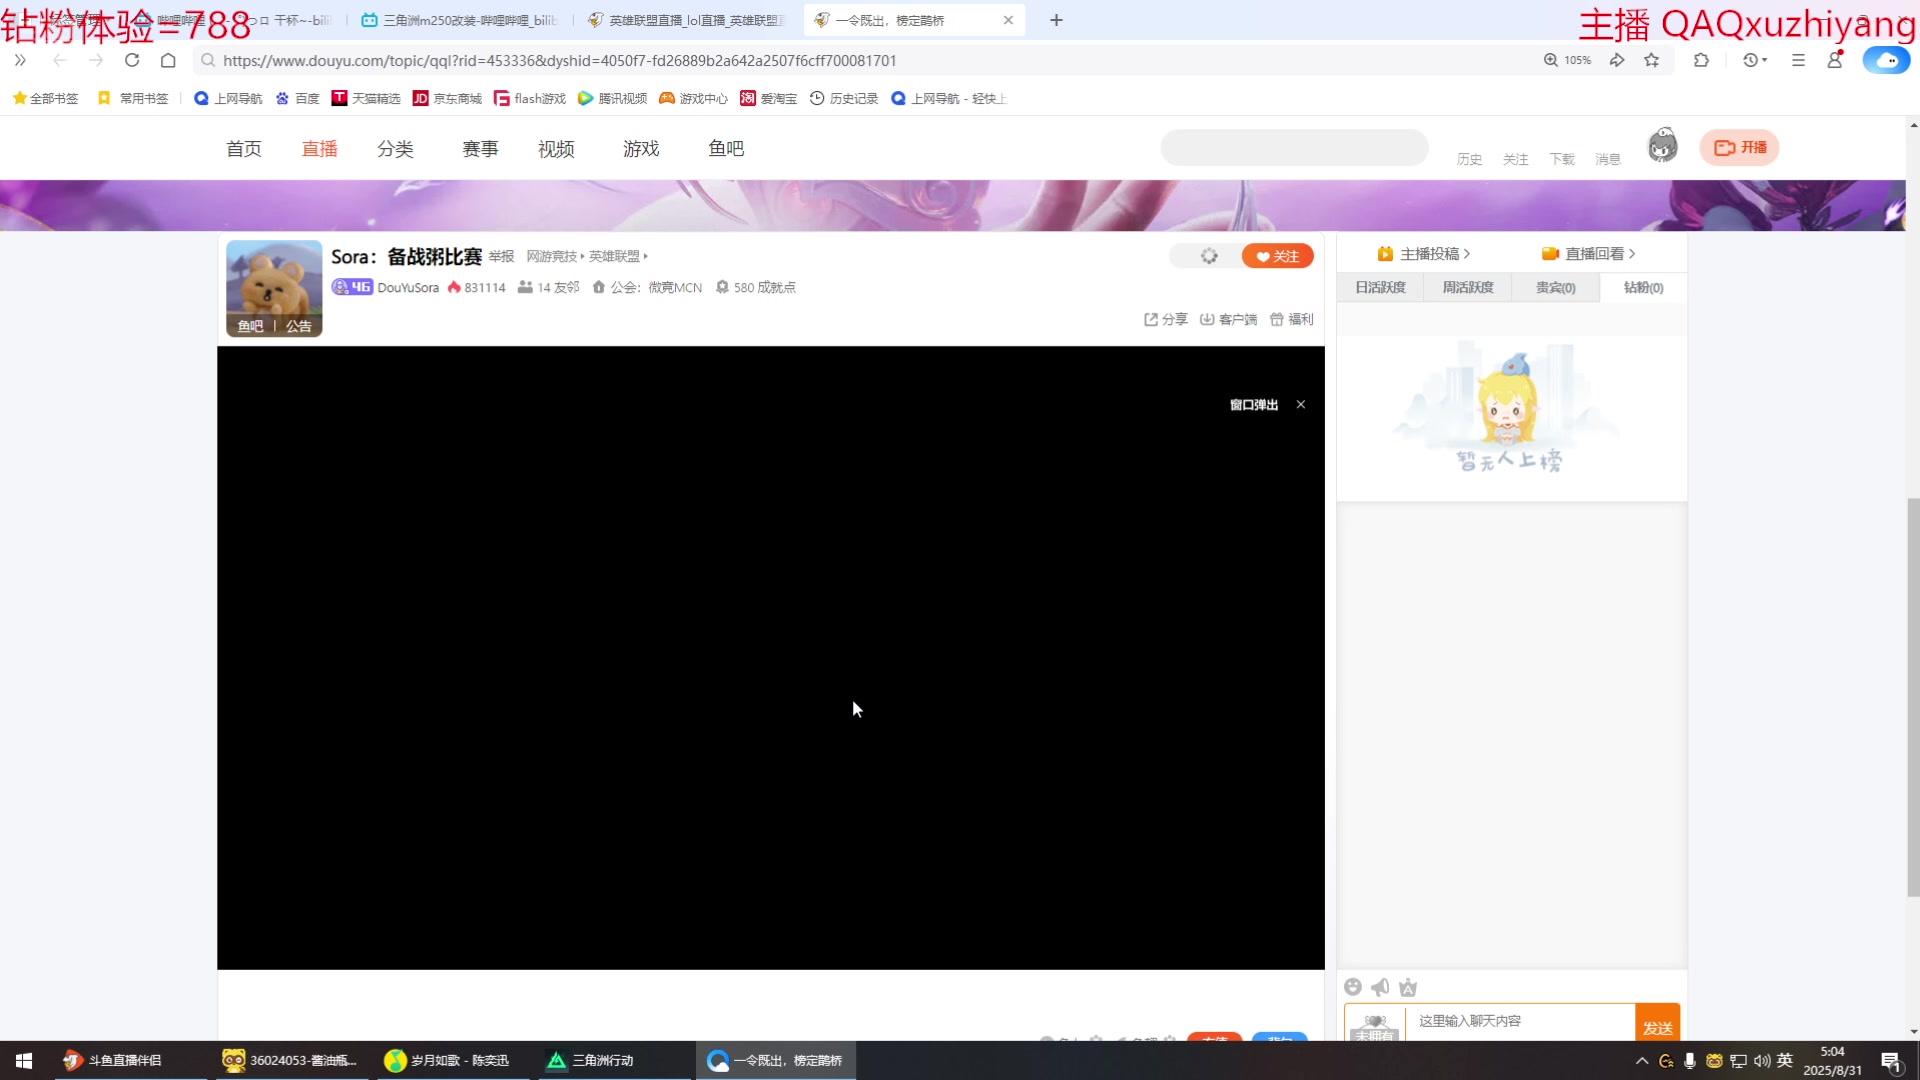
Task: Open the 京东商城 bookmark
Action: (447, 98)
